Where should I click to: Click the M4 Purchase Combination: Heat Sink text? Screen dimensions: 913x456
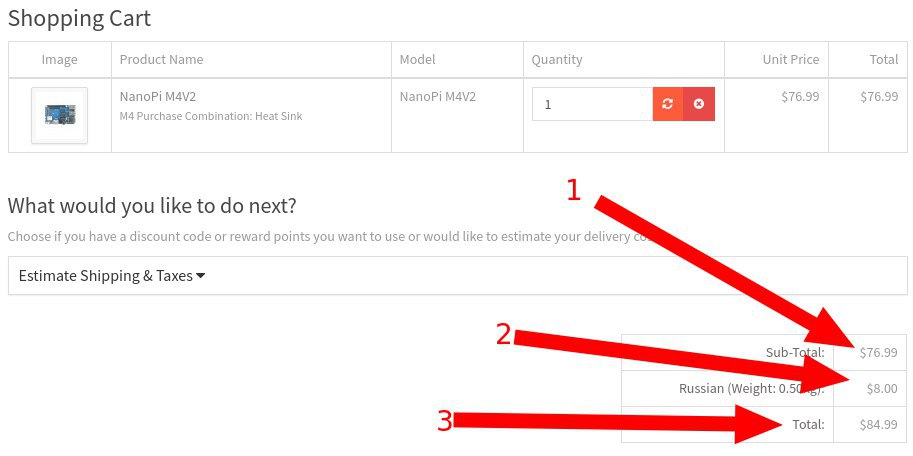[210, 116]
